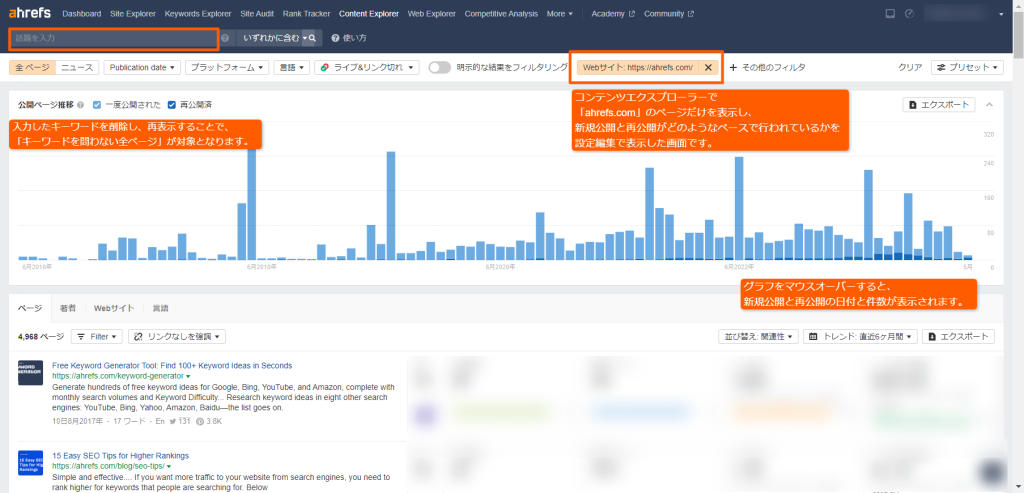Uncheck the 一度公開された checkbox
The width and height of the screenshot is (1024, 493).
point(97,105)
